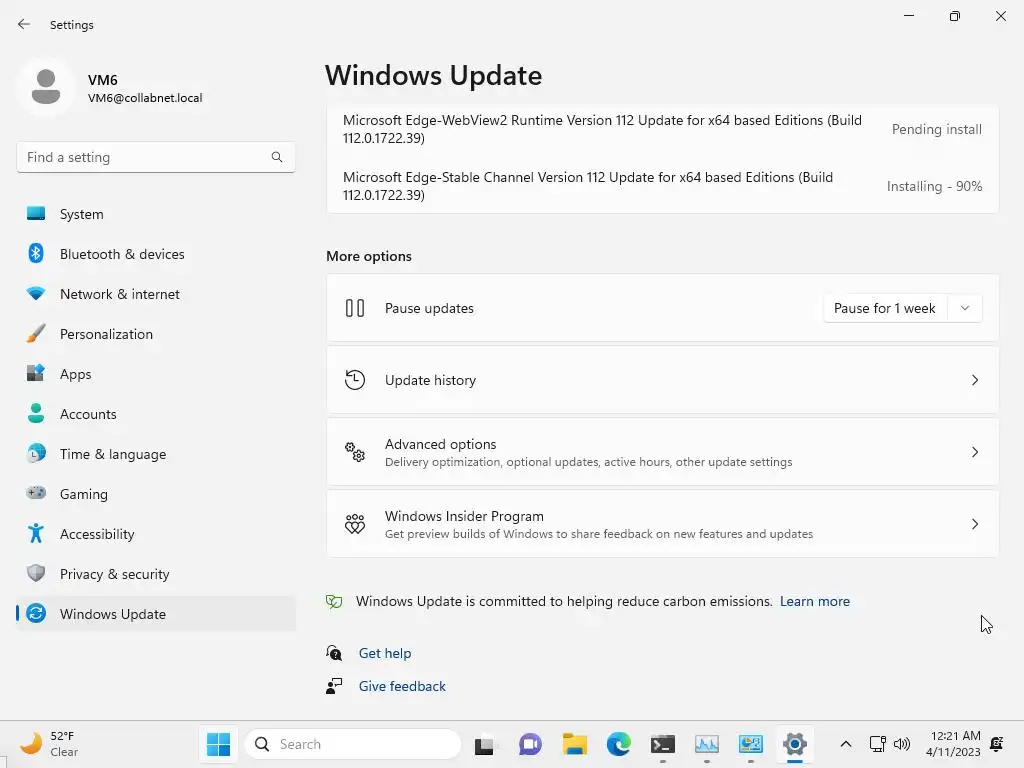This screenshot has width=1024, height=768.
Task: Open the Chat camera icon on taskbar
Action: coord(530,744)
